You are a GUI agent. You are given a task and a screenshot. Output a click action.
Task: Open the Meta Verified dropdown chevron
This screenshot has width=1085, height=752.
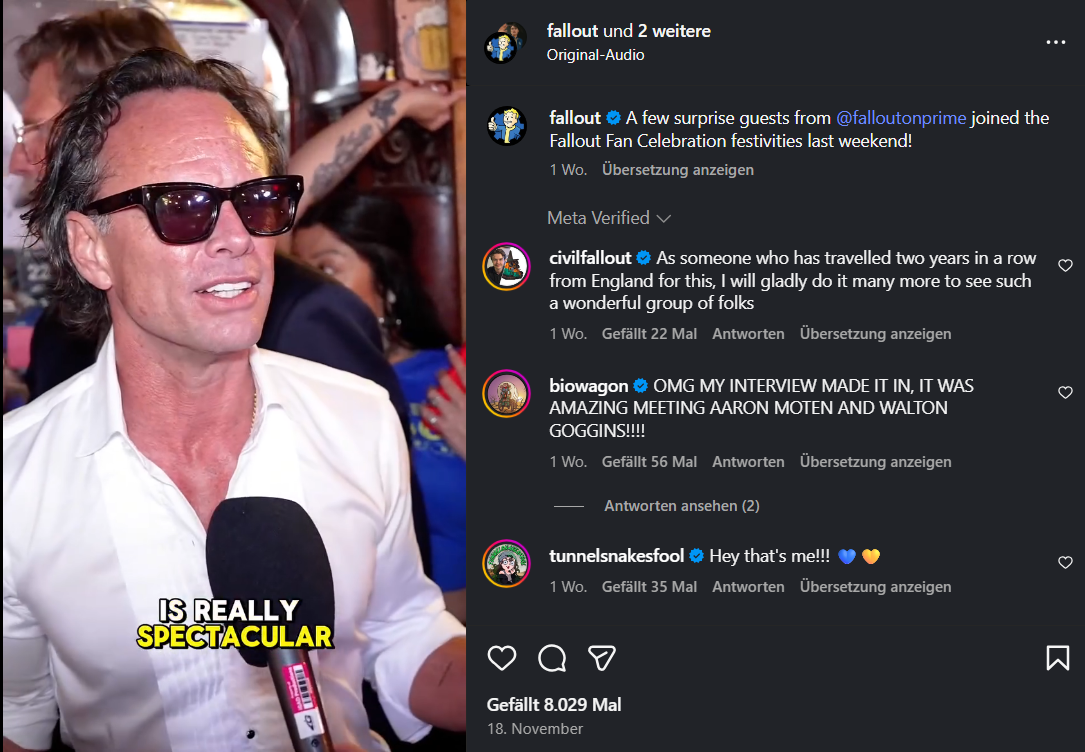click(x=665, y=217)
